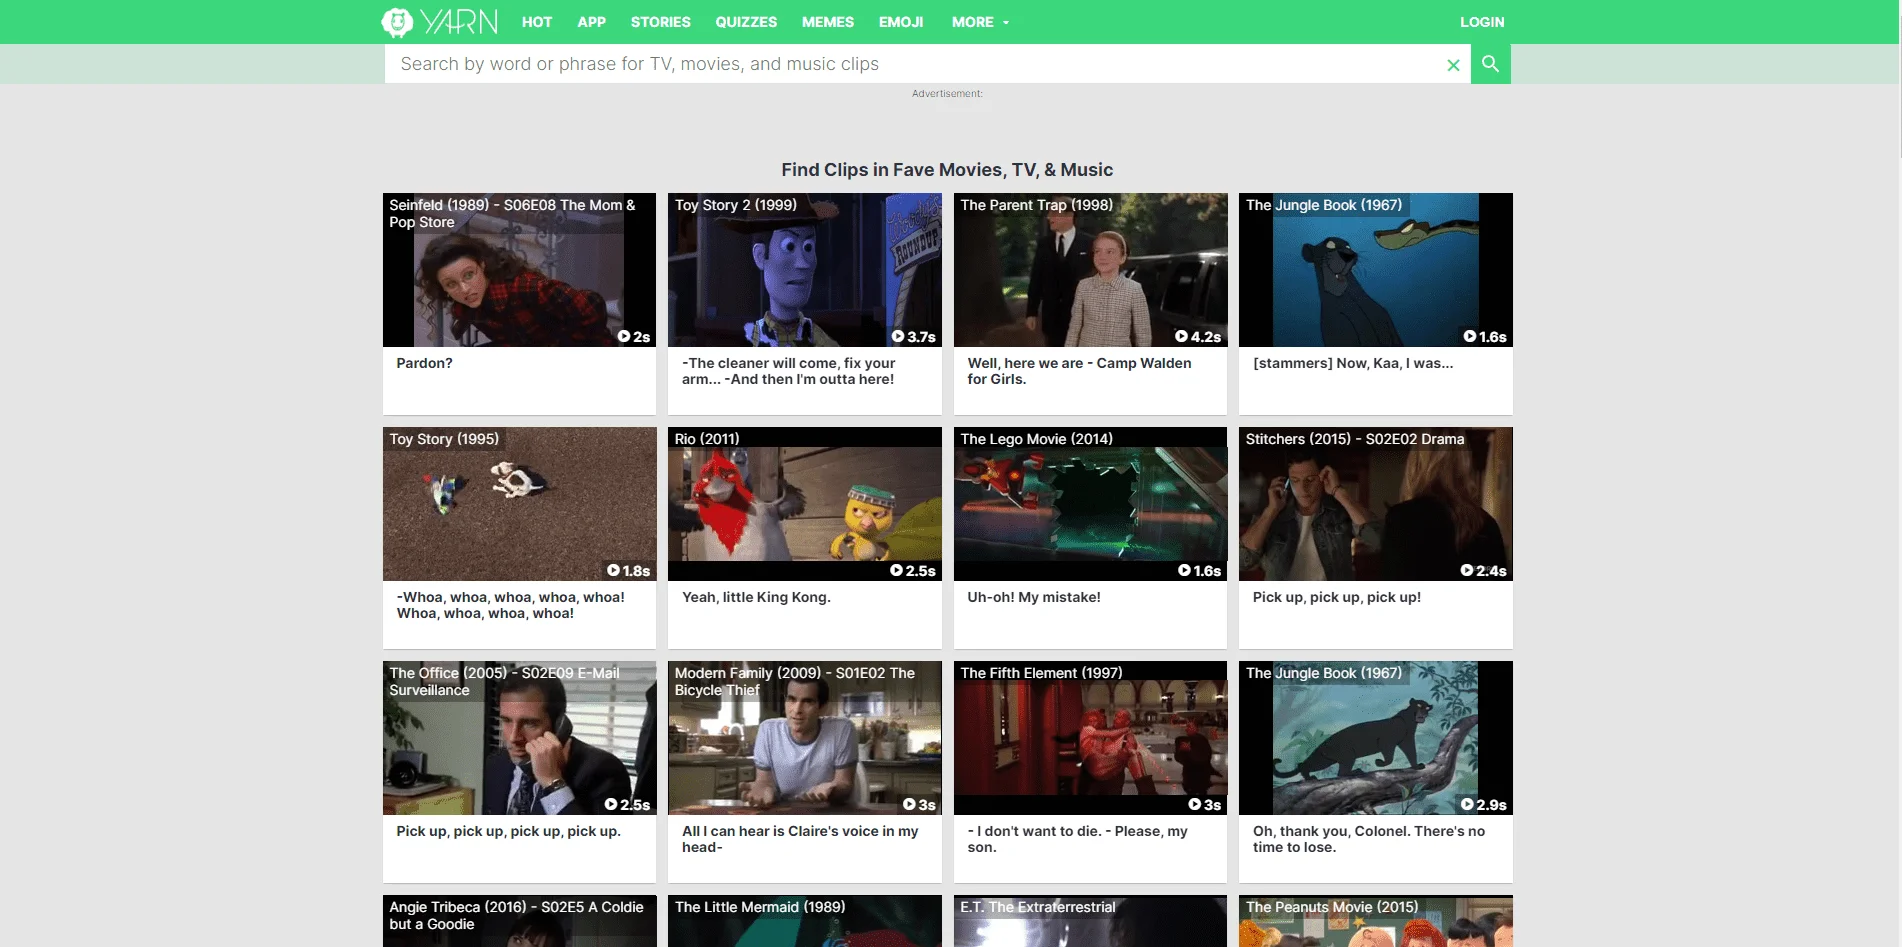
Task: Open The Parent Trap (1998) thumbnail
Action: tap(1090, 270)
